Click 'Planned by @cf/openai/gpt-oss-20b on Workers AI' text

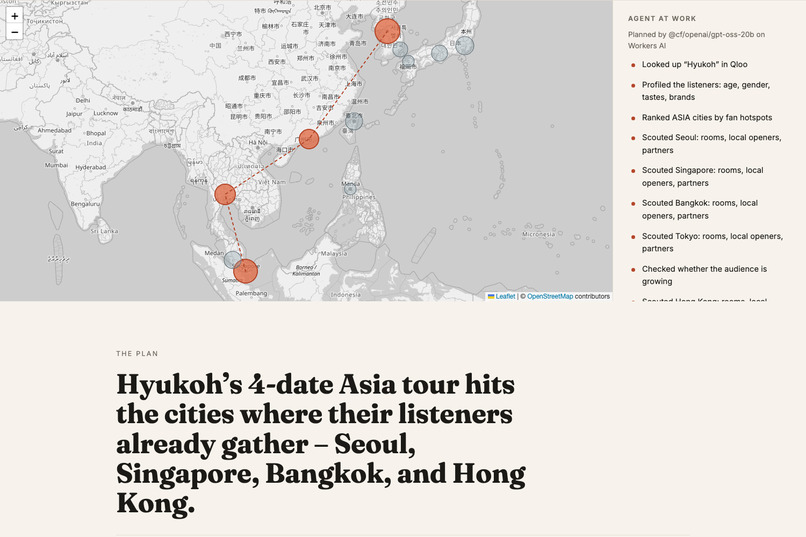coord(696,40)
